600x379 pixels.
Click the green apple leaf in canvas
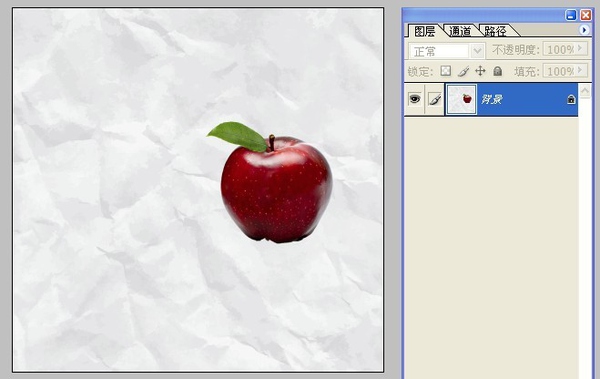click(238, 137)
